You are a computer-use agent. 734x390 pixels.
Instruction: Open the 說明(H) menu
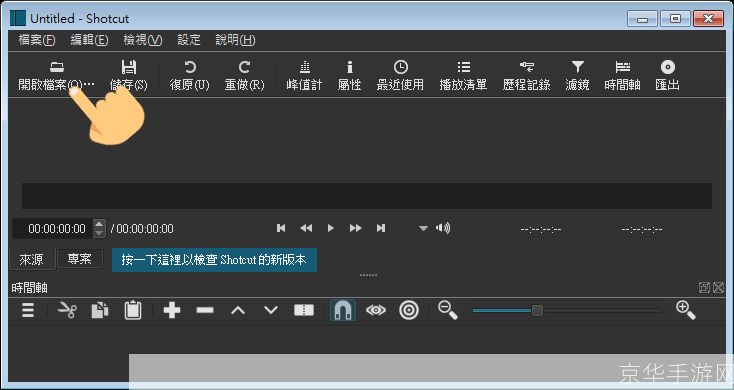tap(235, 40)
